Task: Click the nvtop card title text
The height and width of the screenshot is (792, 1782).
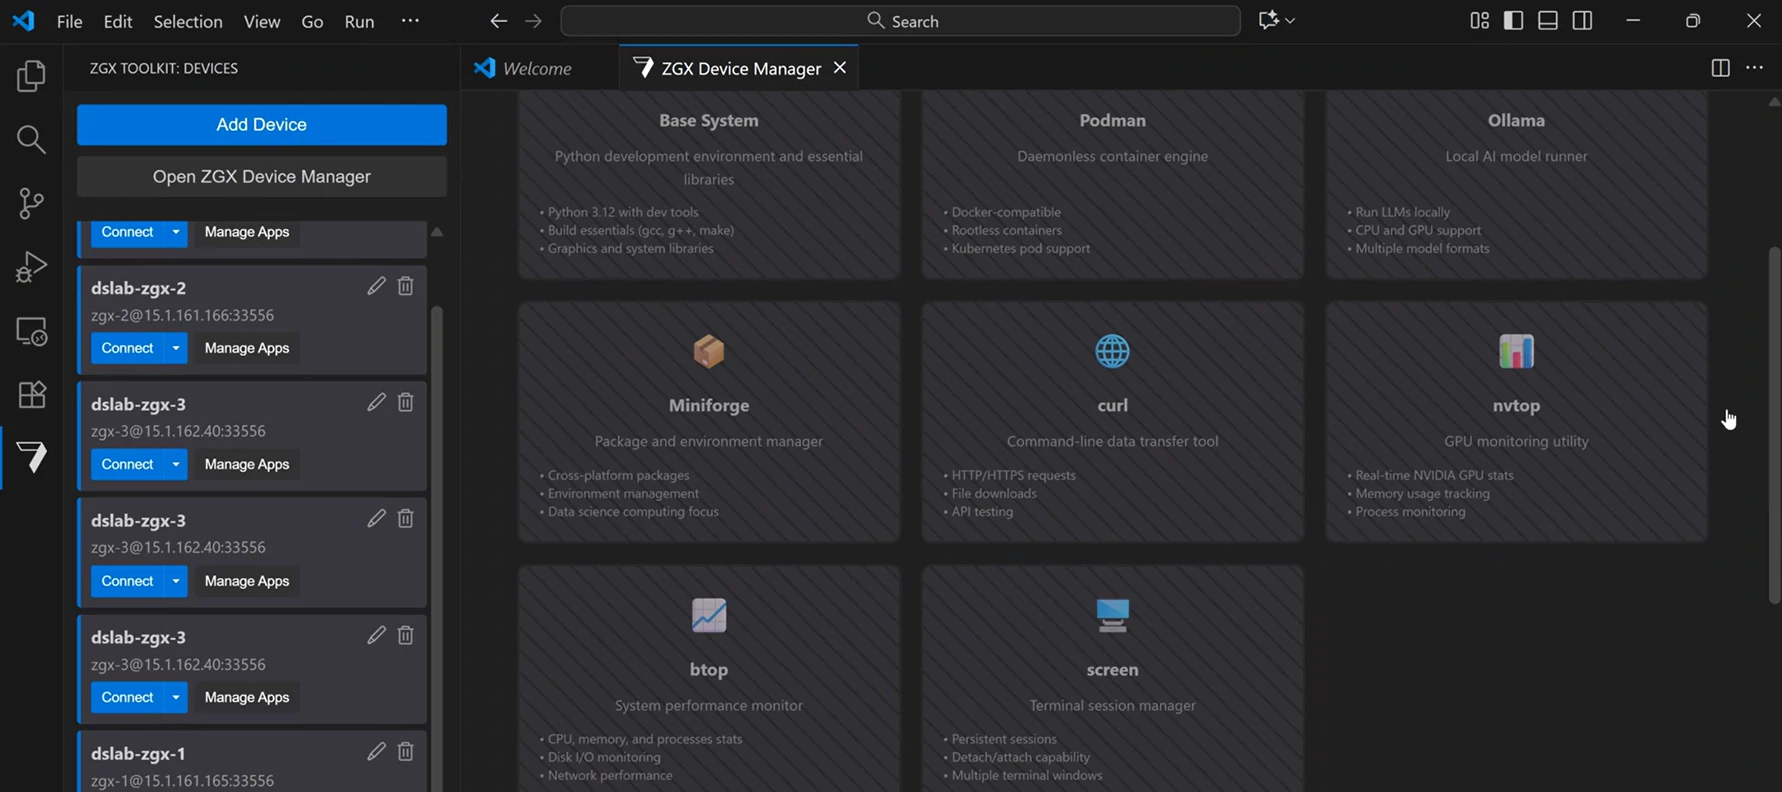Action: 1516,405
